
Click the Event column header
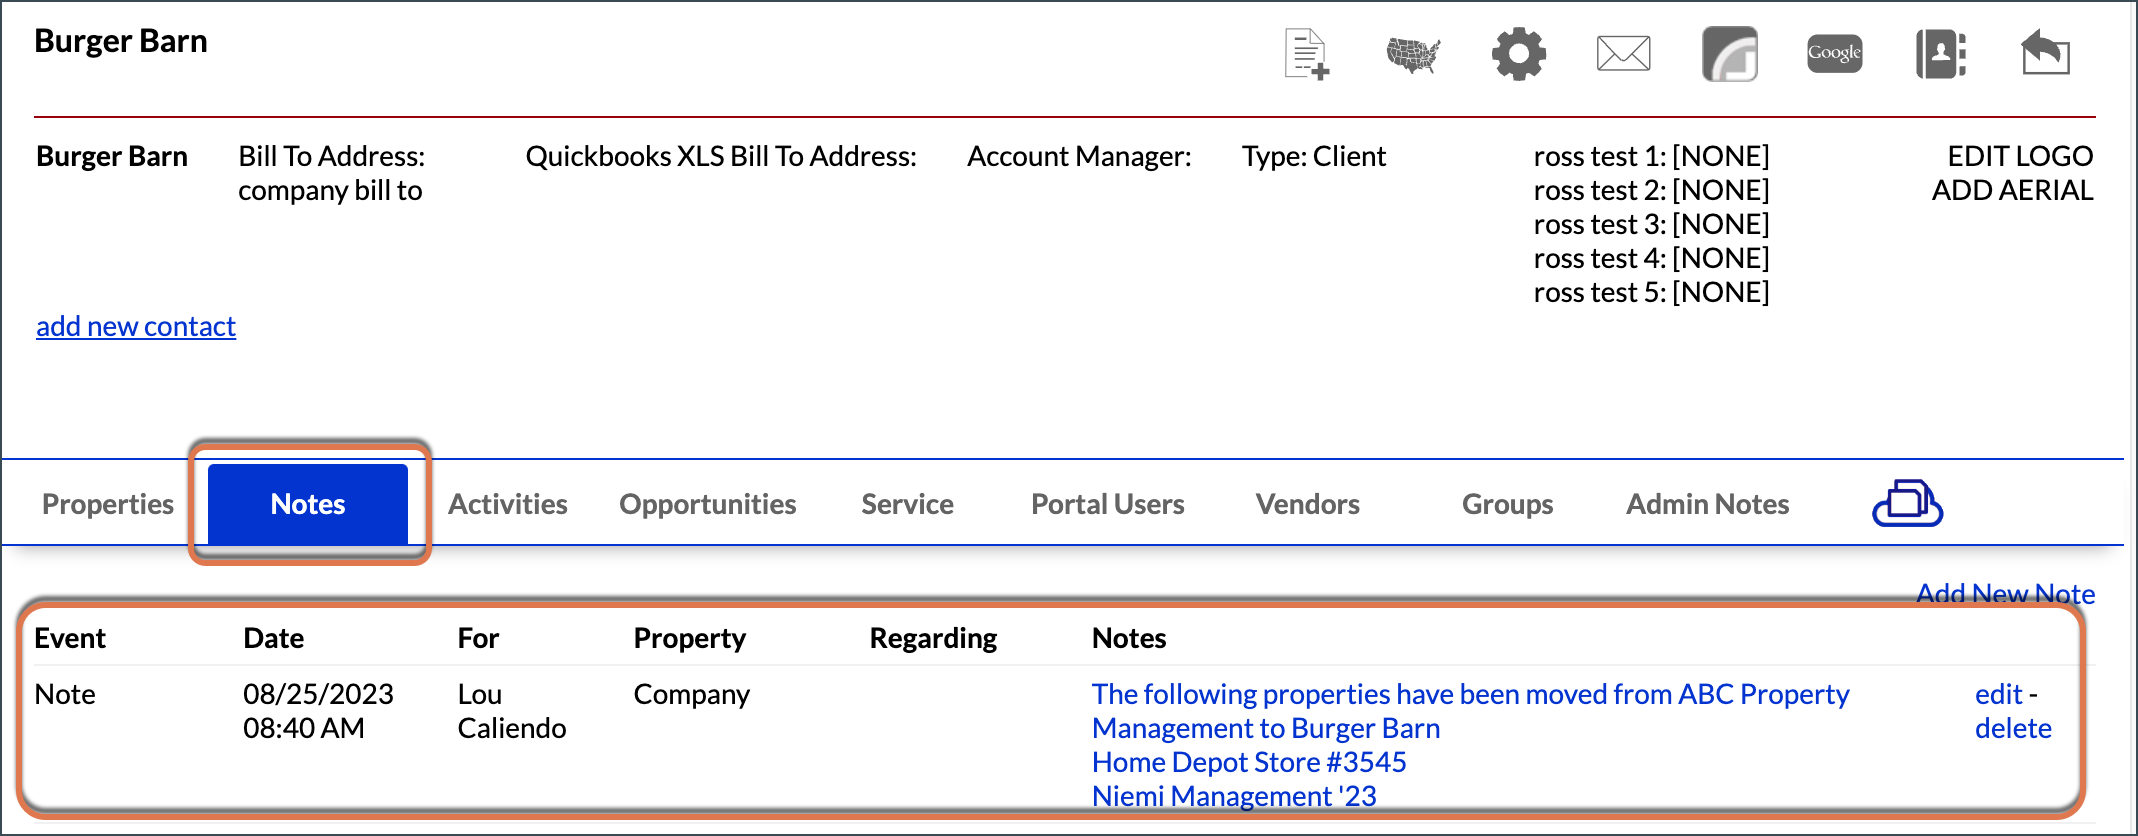pyautogui.click(x=70, y=638)
